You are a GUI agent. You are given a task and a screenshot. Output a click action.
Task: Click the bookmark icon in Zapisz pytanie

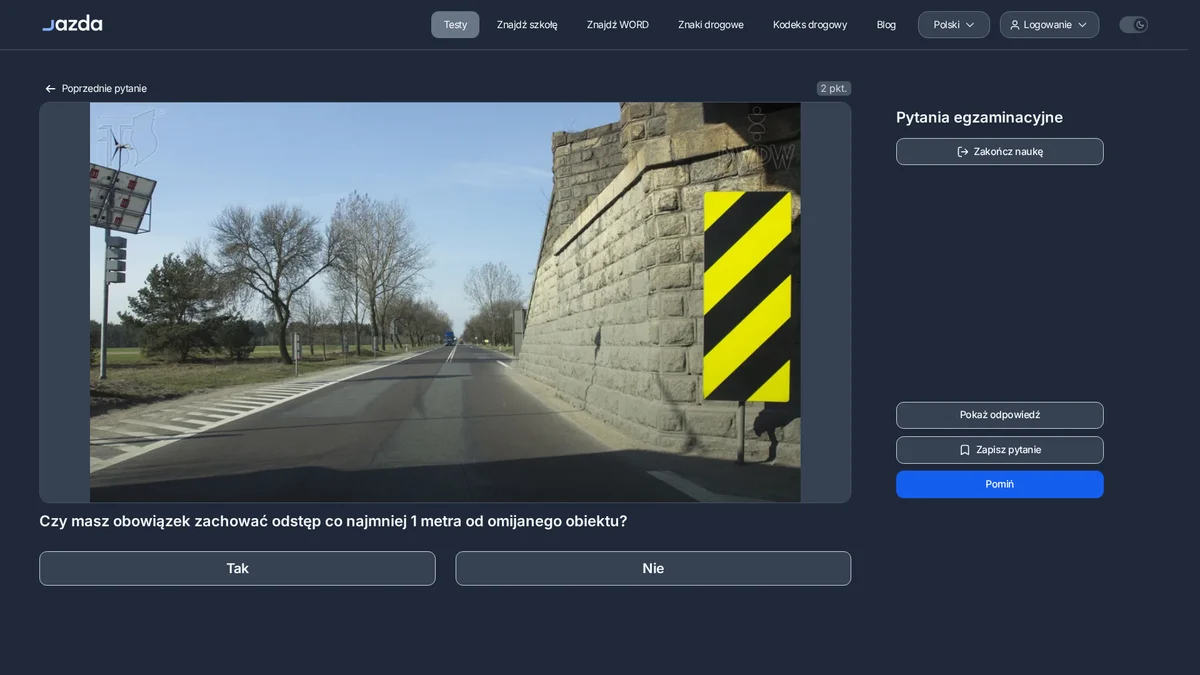[x=965, y=450]
